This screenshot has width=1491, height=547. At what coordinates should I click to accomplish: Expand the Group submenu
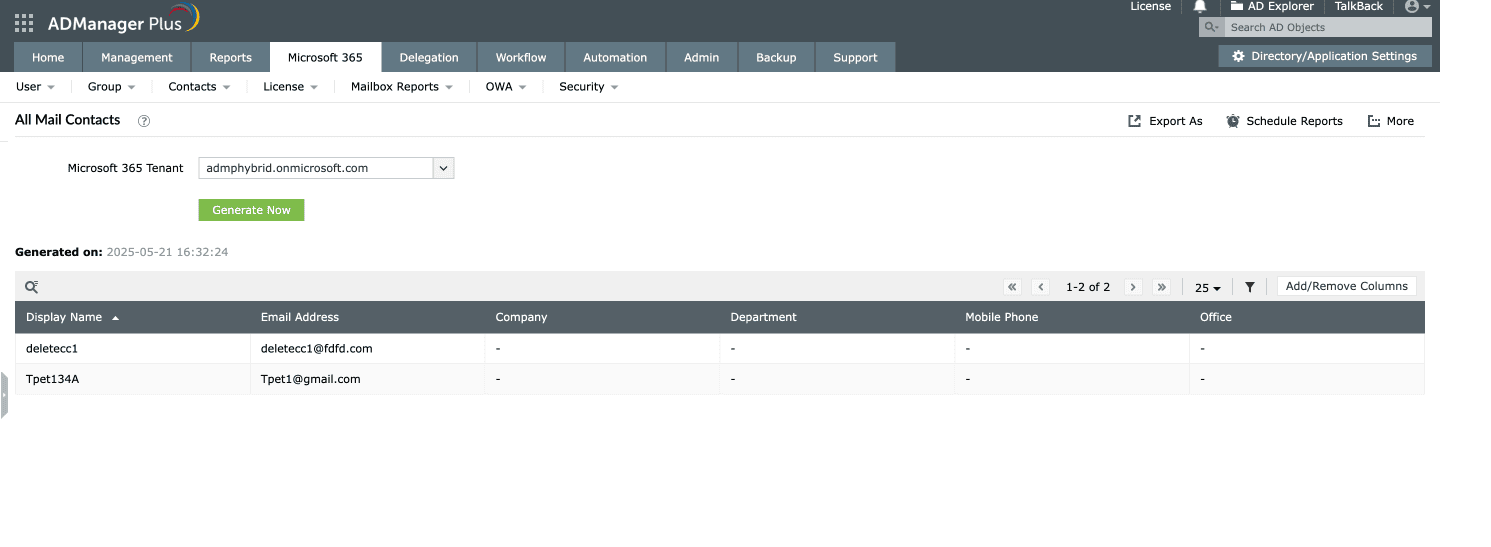tap(111, 87)
